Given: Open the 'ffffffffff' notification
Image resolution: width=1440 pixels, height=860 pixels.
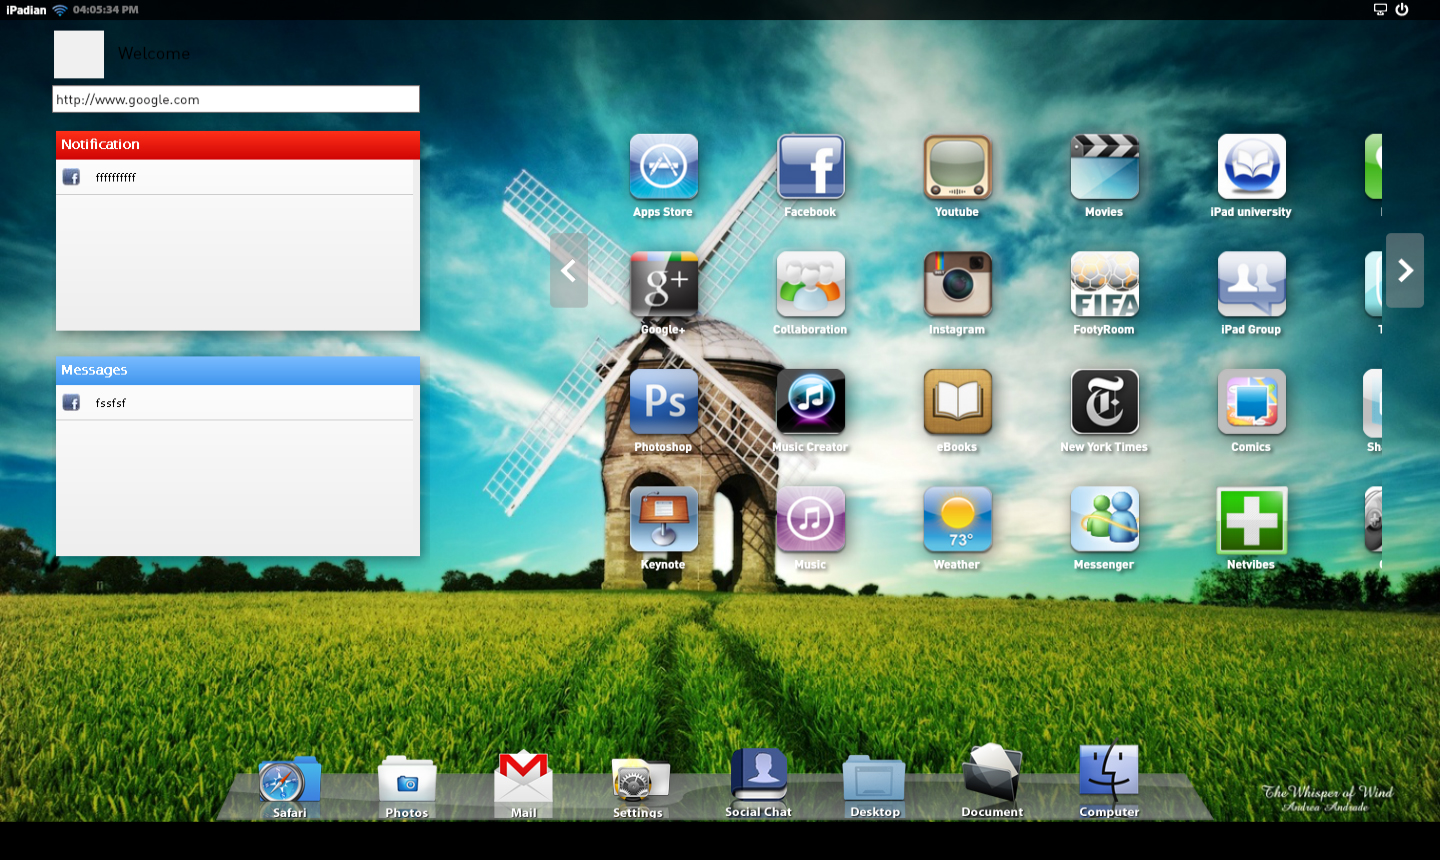Looking at the screenshot, I should coord(235,177).
